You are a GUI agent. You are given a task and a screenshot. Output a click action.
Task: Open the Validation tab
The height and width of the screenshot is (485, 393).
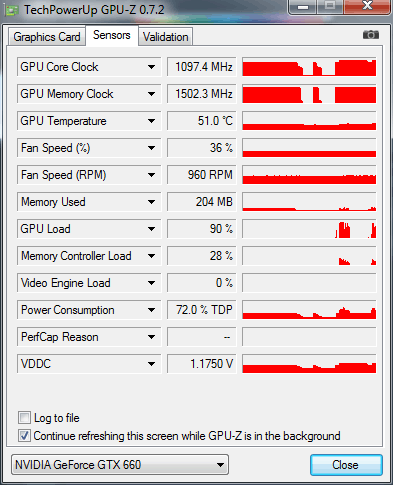[165, 37]
